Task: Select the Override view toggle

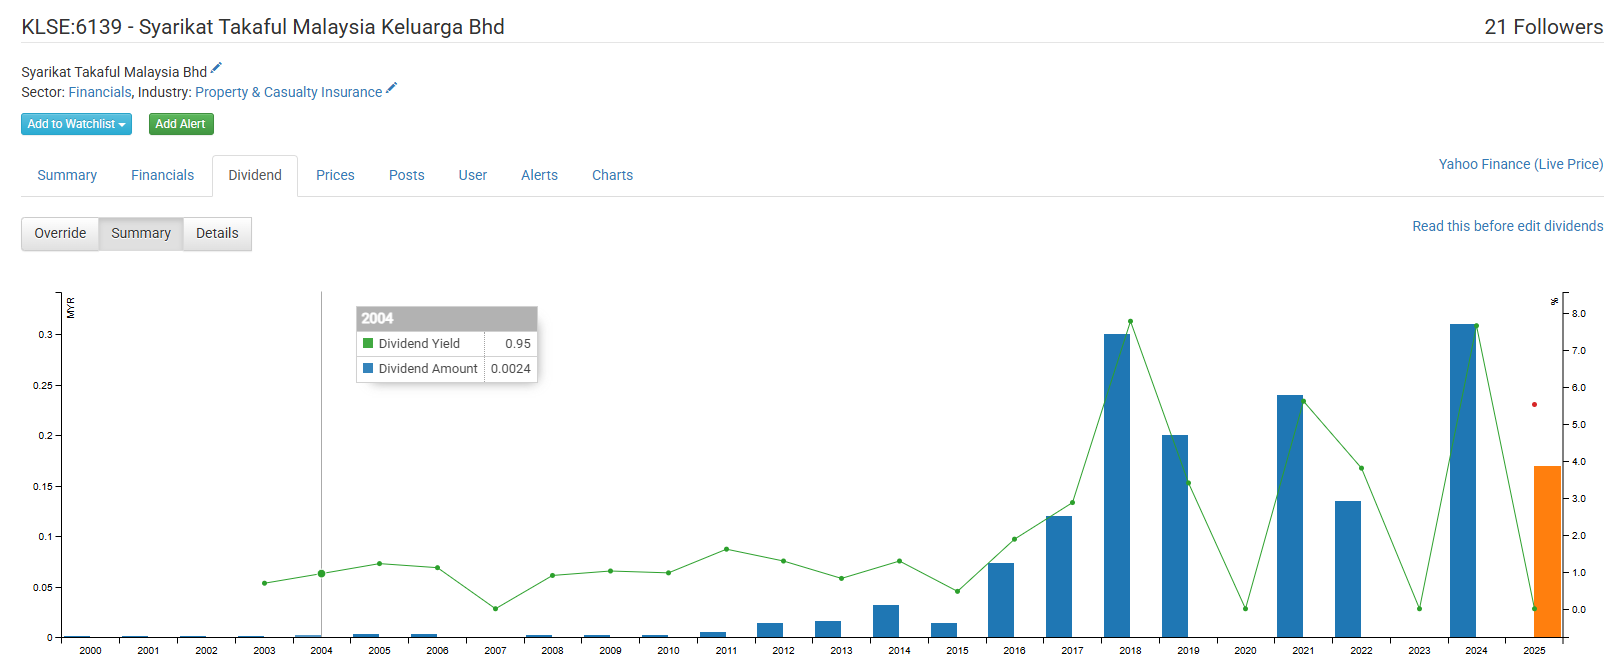Action: [x=60, y=233]
